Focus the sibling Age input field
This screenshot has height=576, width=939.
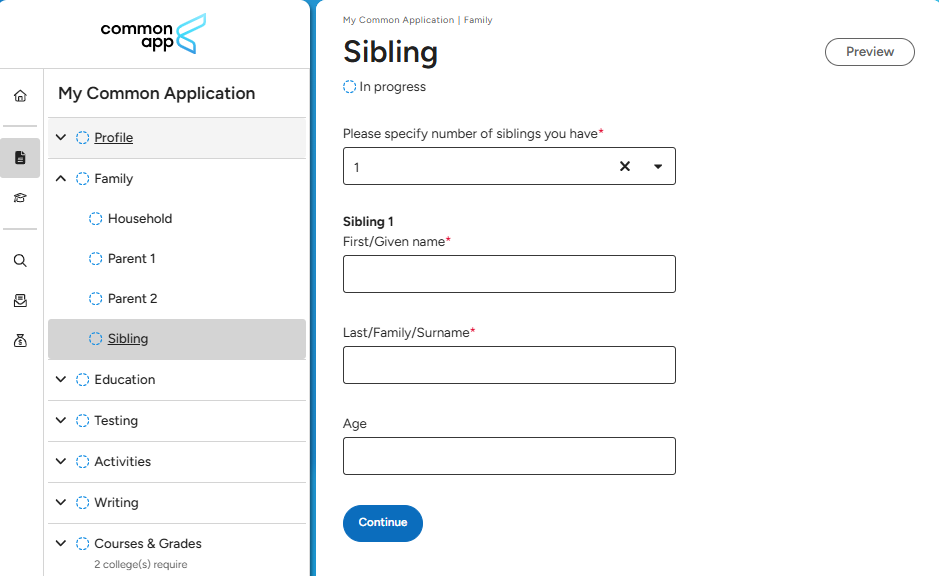point(509,456)
